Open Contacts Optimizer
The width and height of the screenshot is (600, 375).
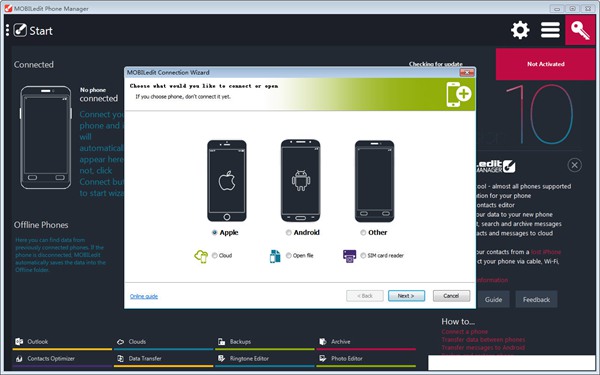[x=62, y=359]
